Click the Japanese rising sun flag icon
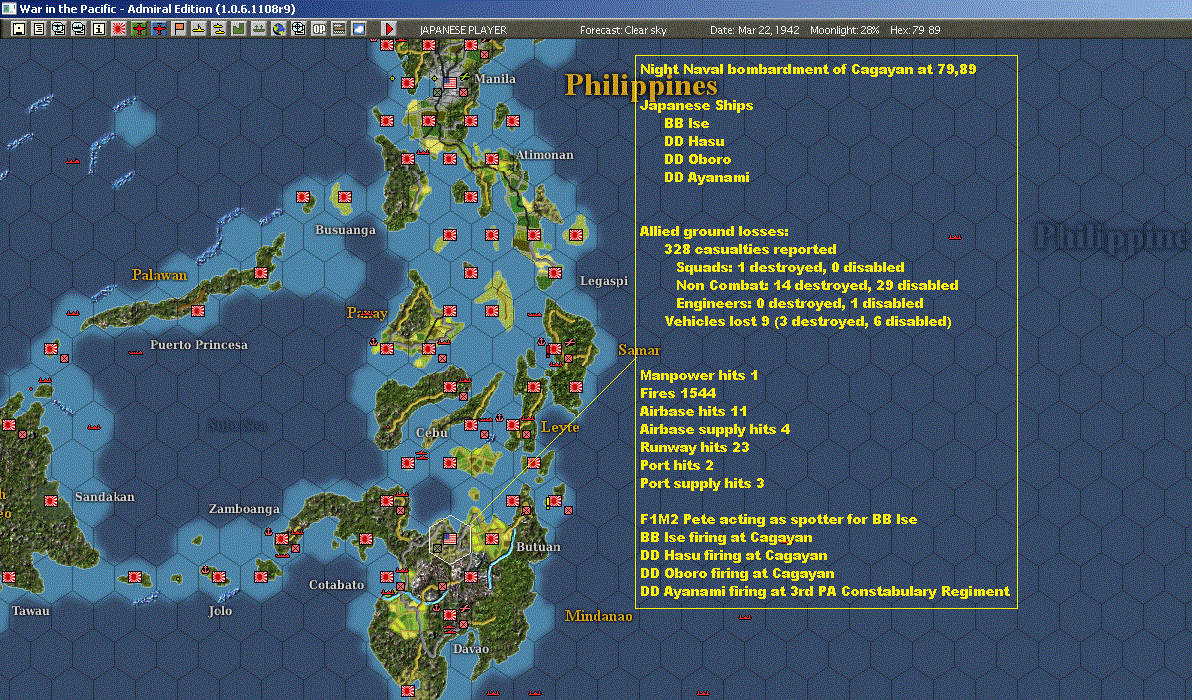Image resolution: width=1192 pixels, height=700 pixels. tap(119, 29)
